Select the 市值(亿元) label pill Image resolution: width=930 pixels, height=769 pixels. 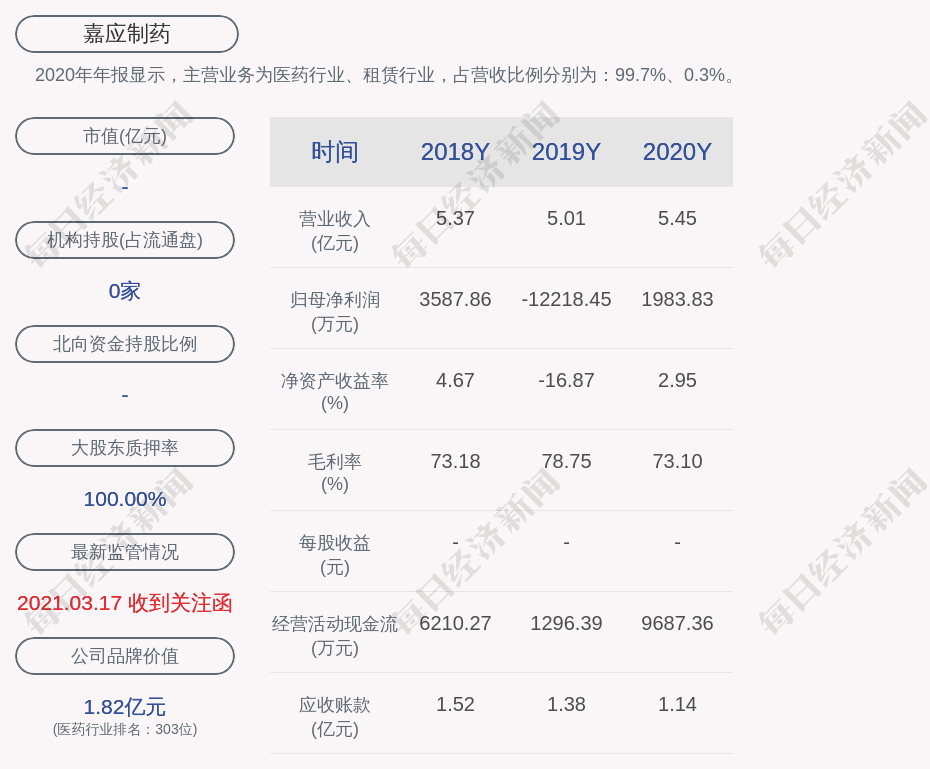coord(125,136)
